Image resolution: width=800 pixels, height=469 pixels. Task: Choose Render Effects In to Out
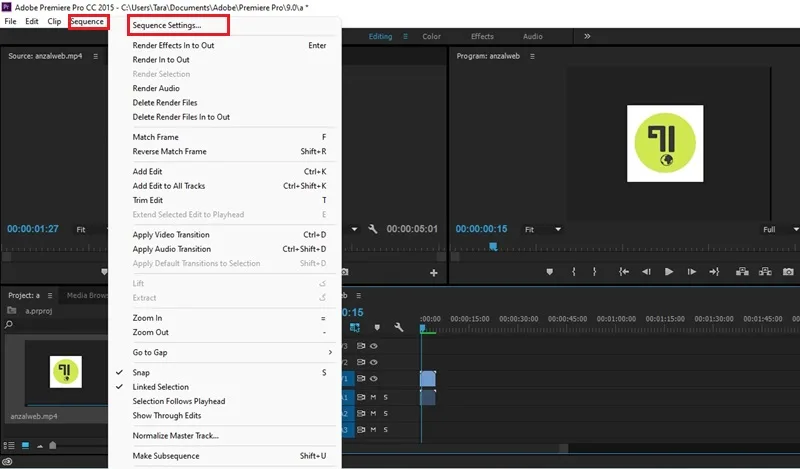[x=224, y=45]
